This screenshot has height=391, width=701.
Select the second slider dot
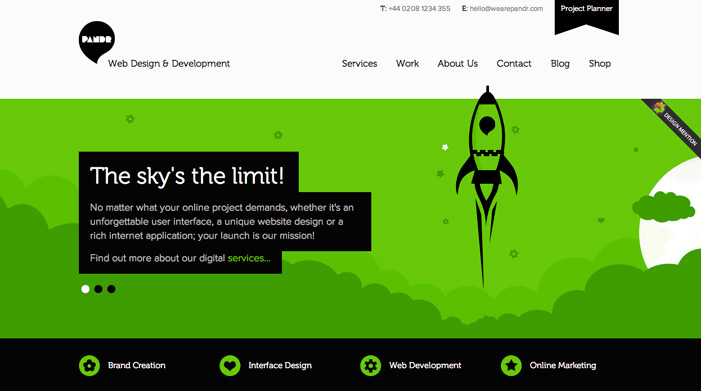pos(98,289)
